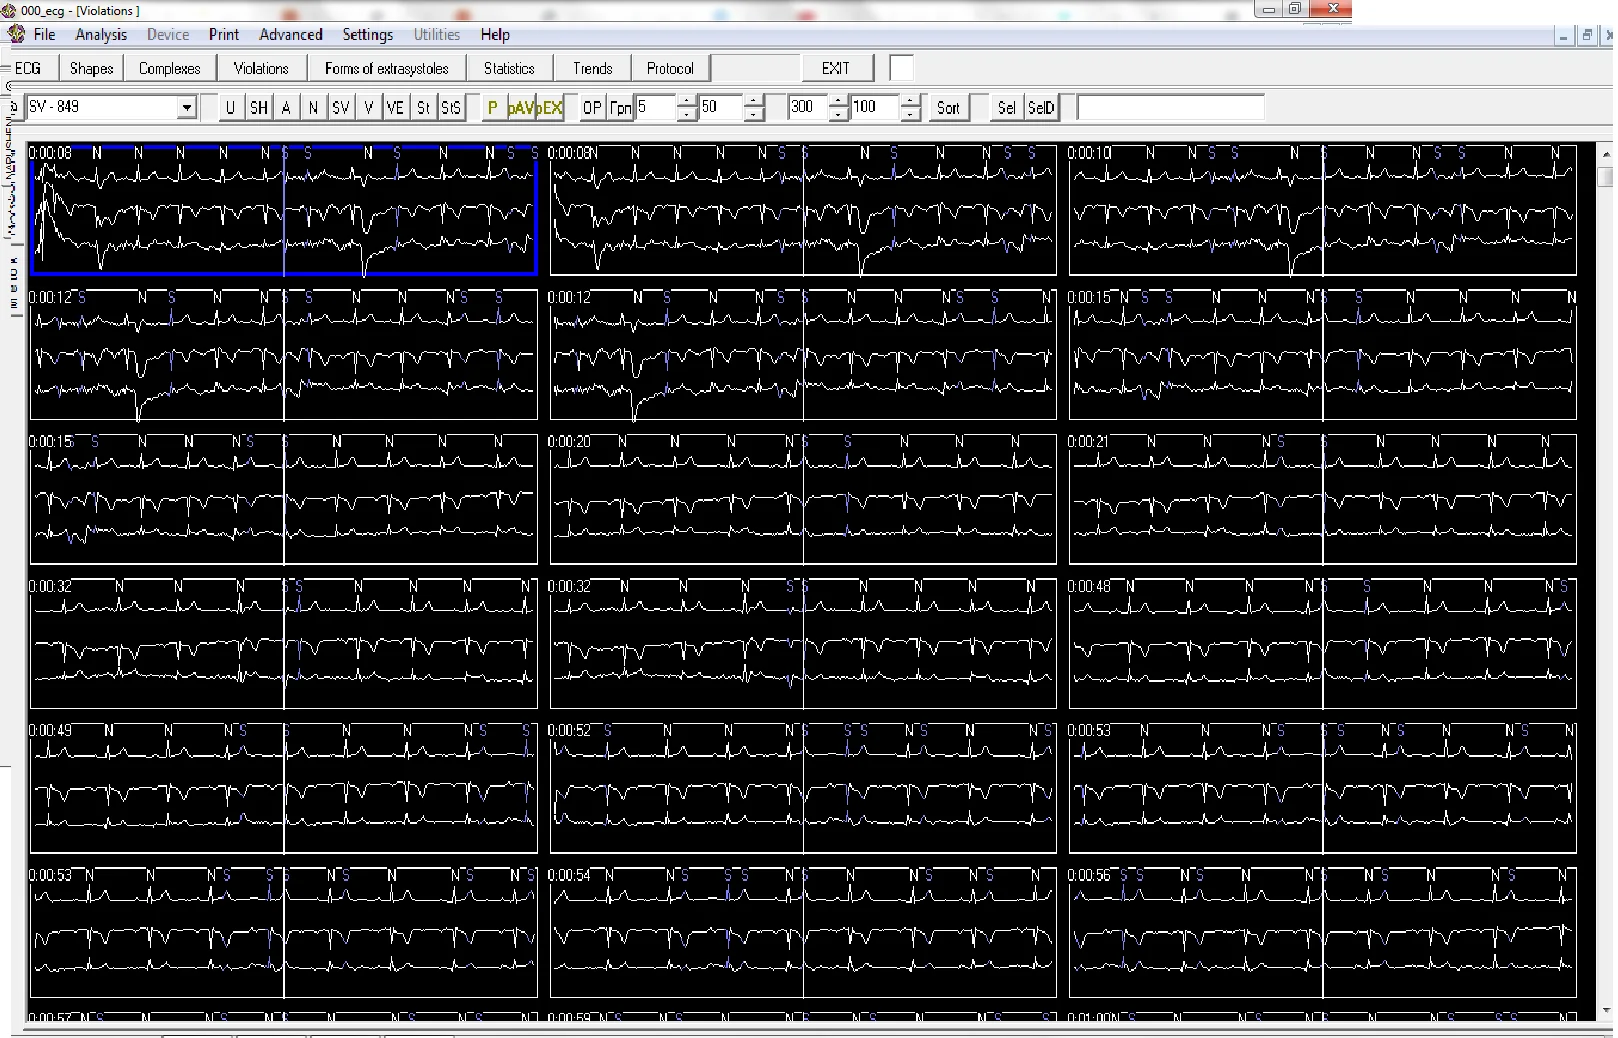
Task: Click the OP toolbar button
Action: click(x=592, y=108)
